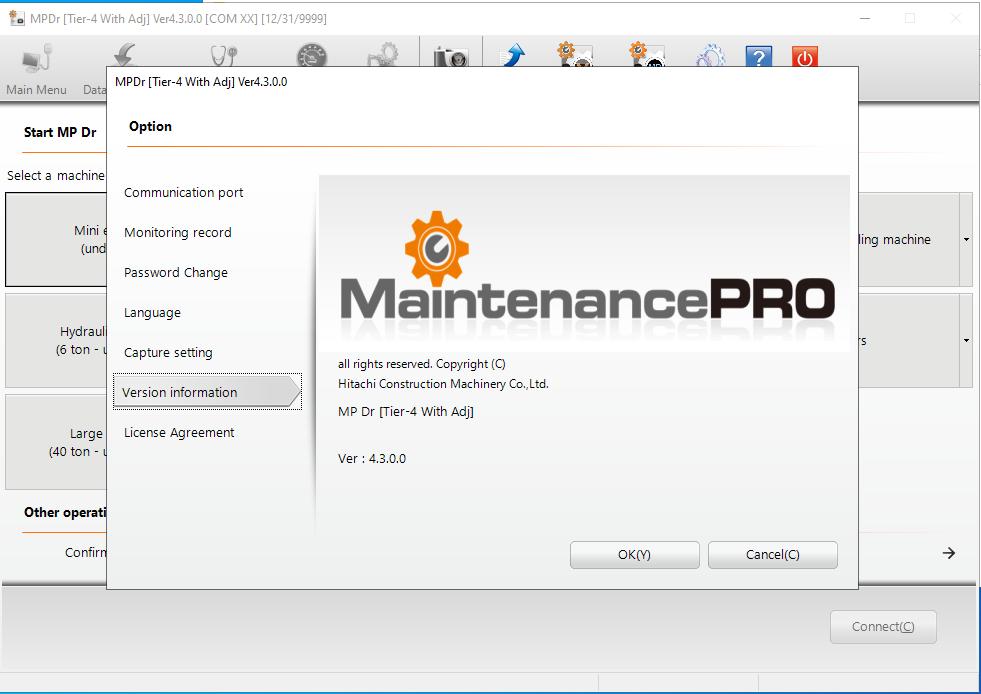Click the red power exit icon
The height and width of the screenshot is (694, 981).
pos(805,56)
